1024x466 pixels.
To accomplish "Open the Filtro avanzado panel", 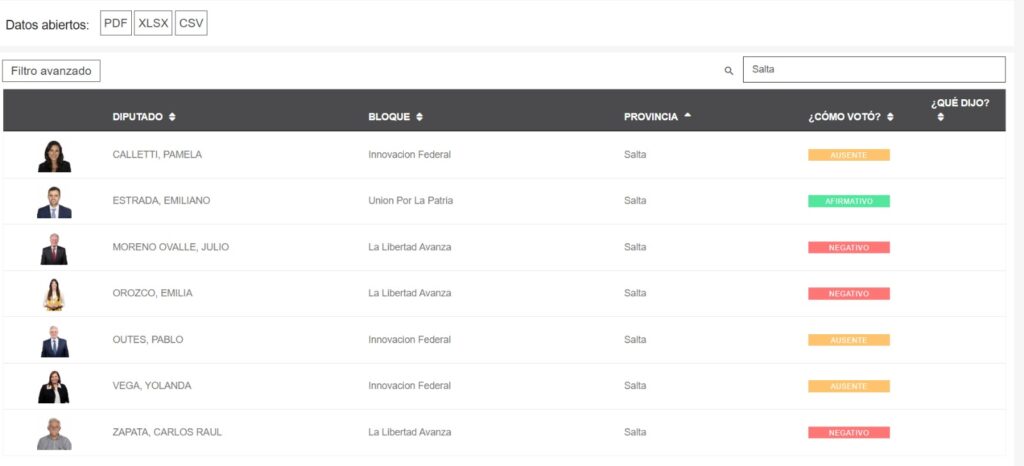I will click(x=51, y=70).
